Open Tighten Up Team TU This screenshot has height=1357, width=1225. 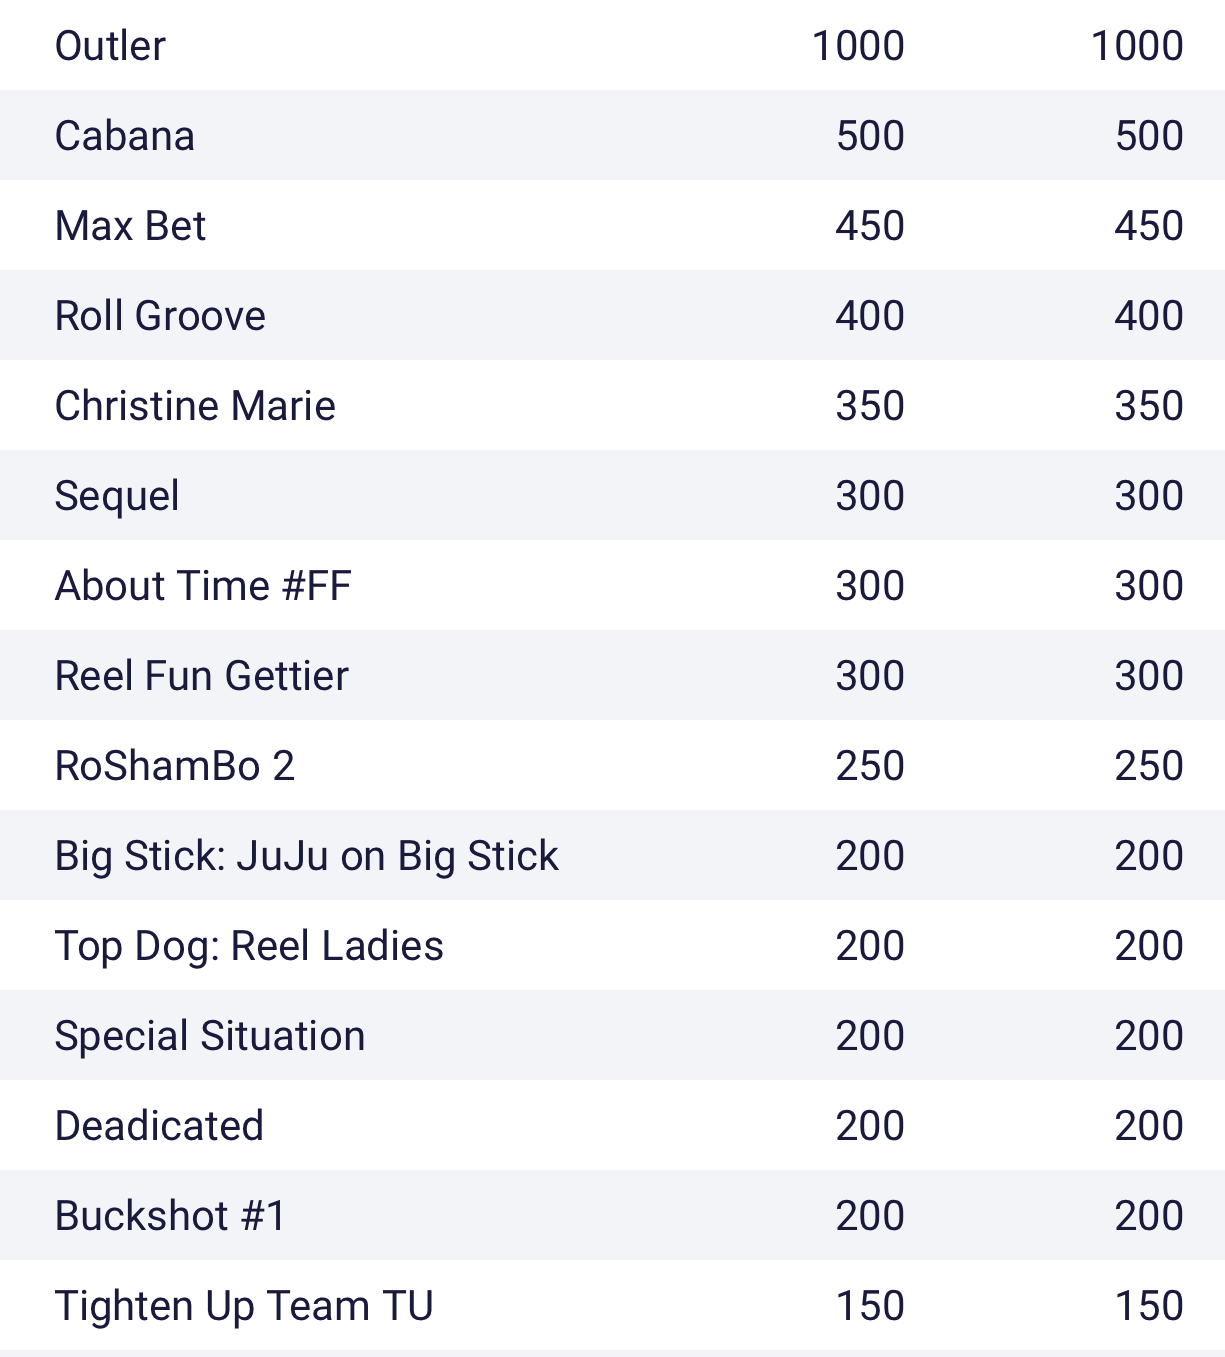pyautogui.click(x=245, y=1306)
